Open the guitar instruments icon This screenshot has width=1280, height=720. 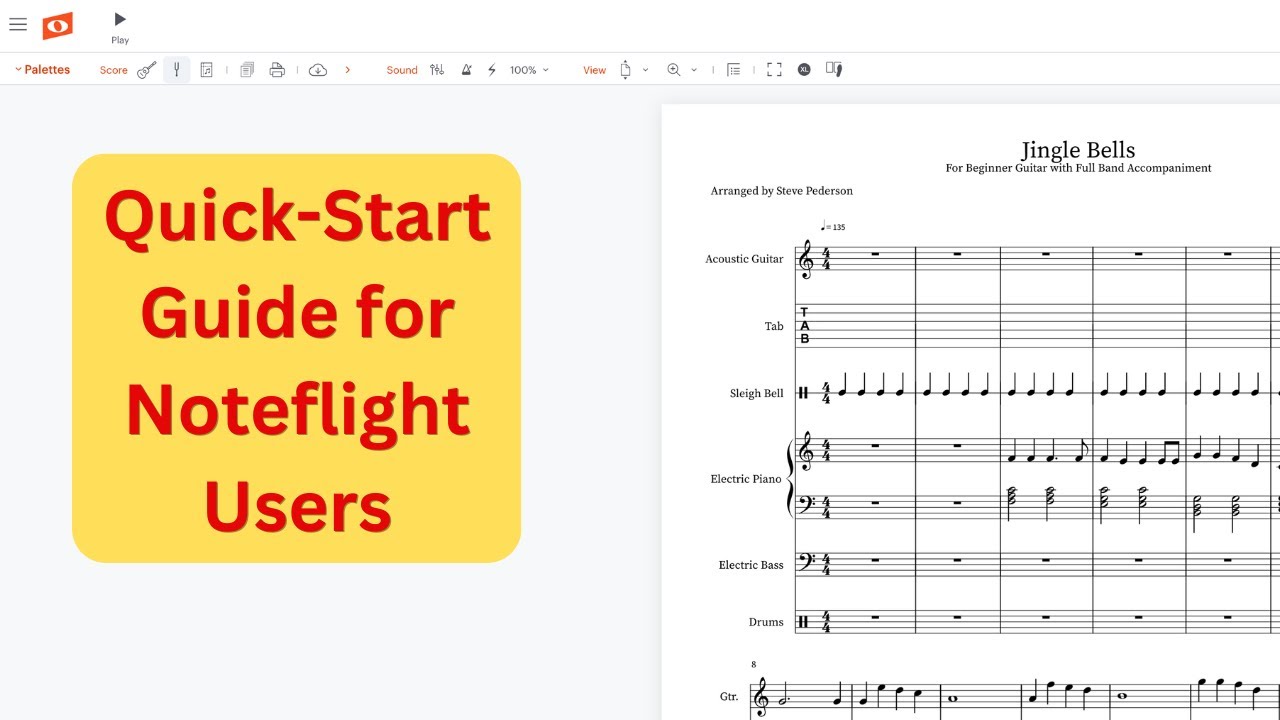pyautogui.click(x=147, y=70)
